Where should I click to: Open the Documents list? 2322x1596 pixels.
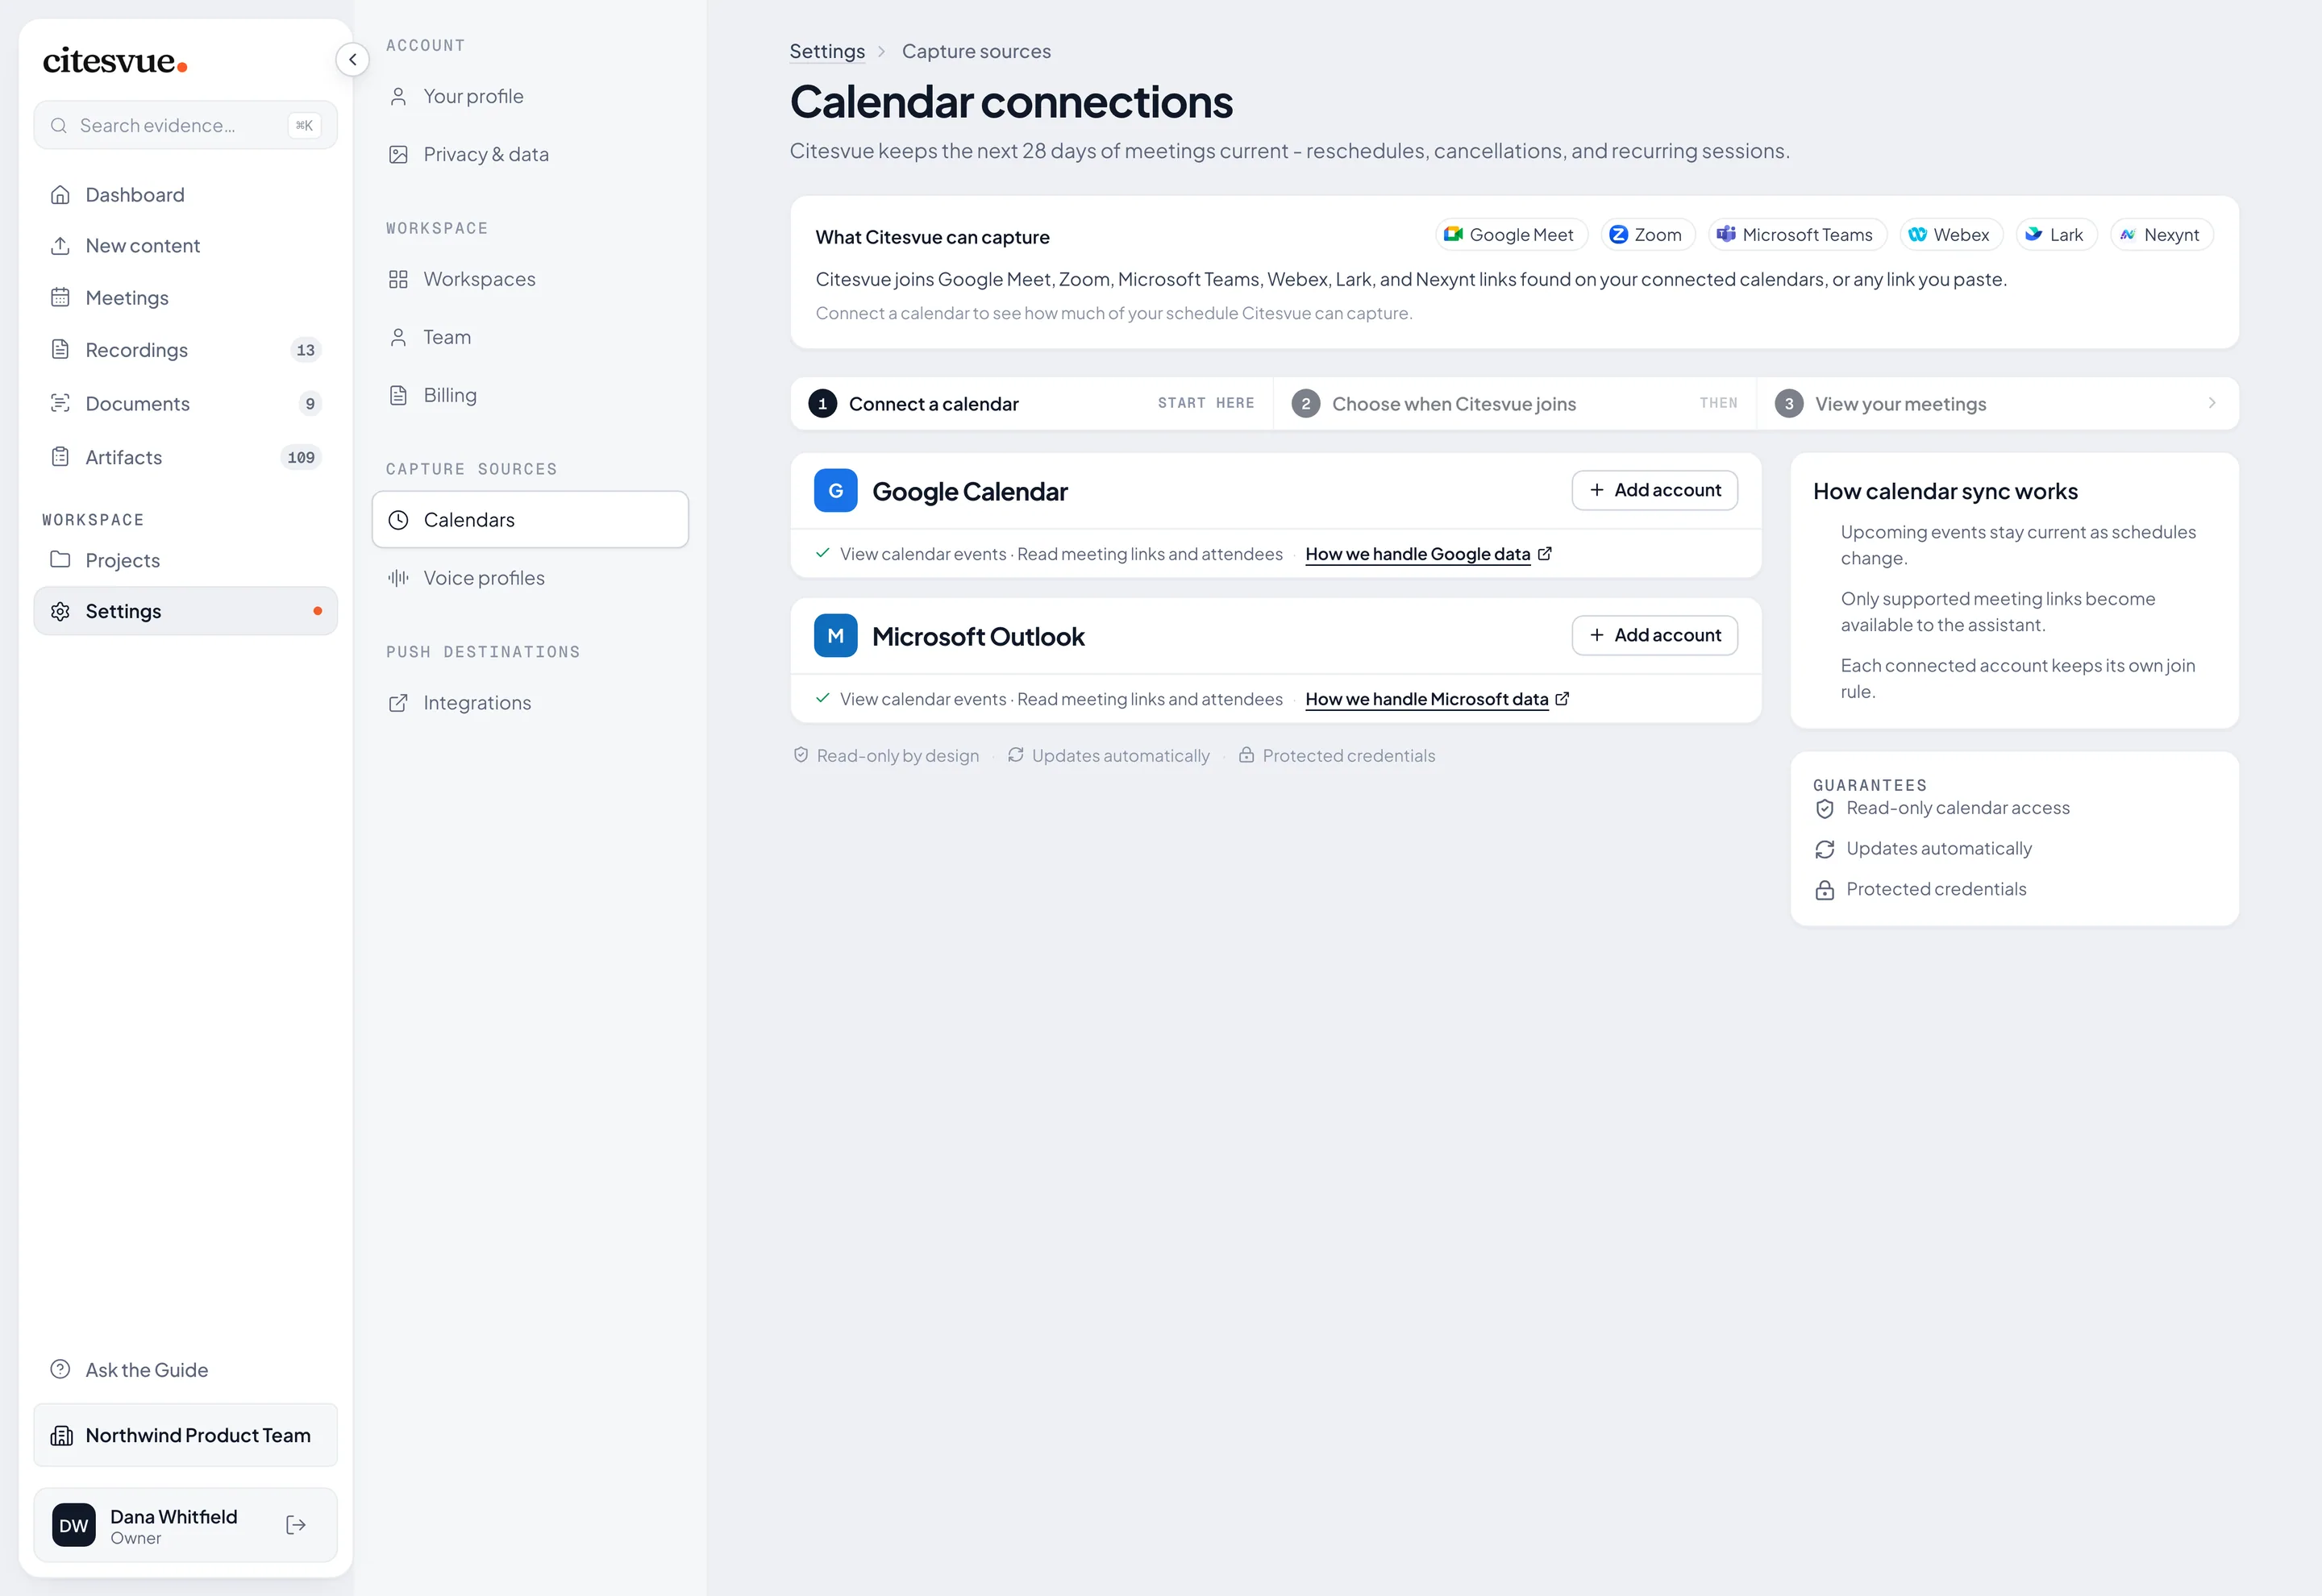pyautogui.click(x=186, y=404)
